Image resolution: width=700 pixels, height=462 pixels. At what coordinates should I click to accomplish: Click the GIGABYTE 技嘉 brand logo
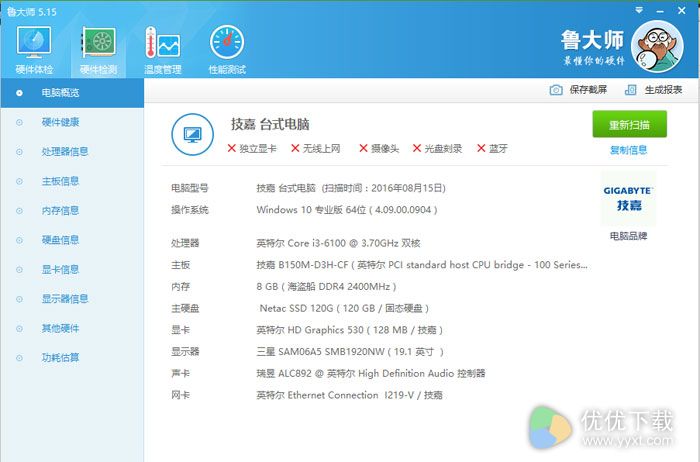(x=629, y=199)
